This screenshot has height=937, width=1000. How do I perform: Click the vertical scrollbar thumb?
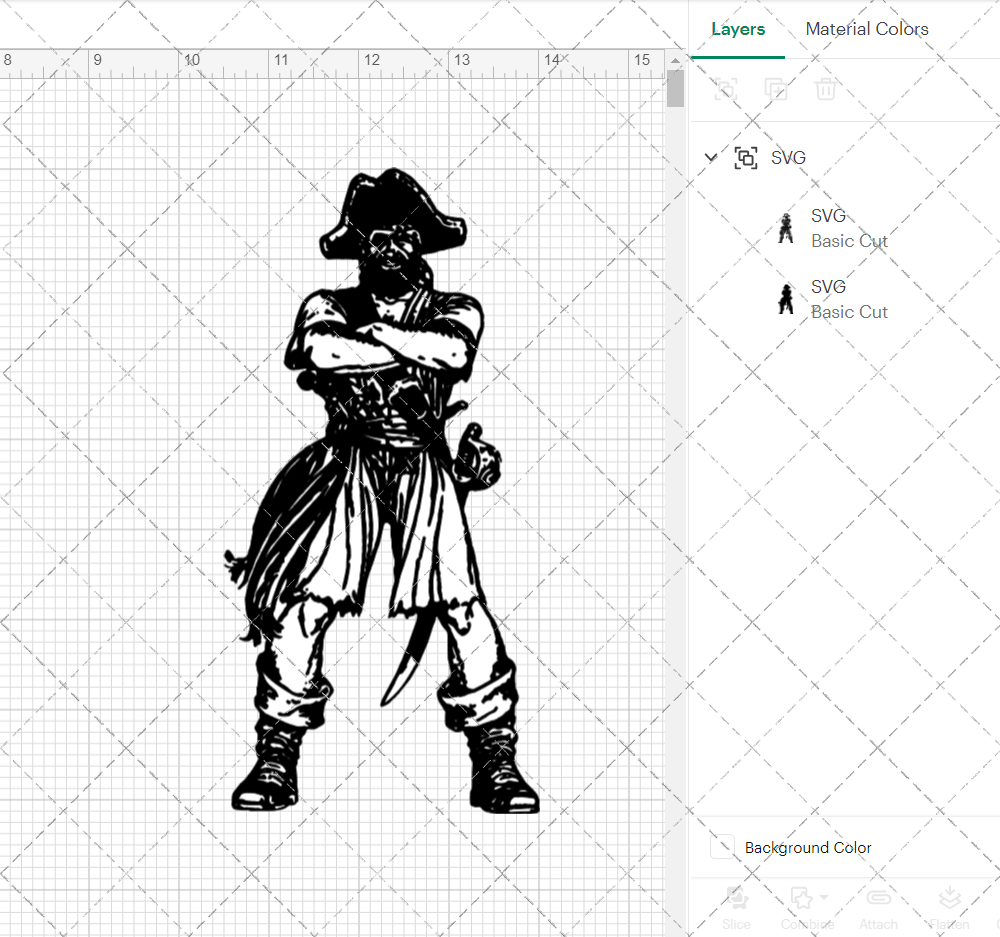pyautogui.click(x=675, y=89)
